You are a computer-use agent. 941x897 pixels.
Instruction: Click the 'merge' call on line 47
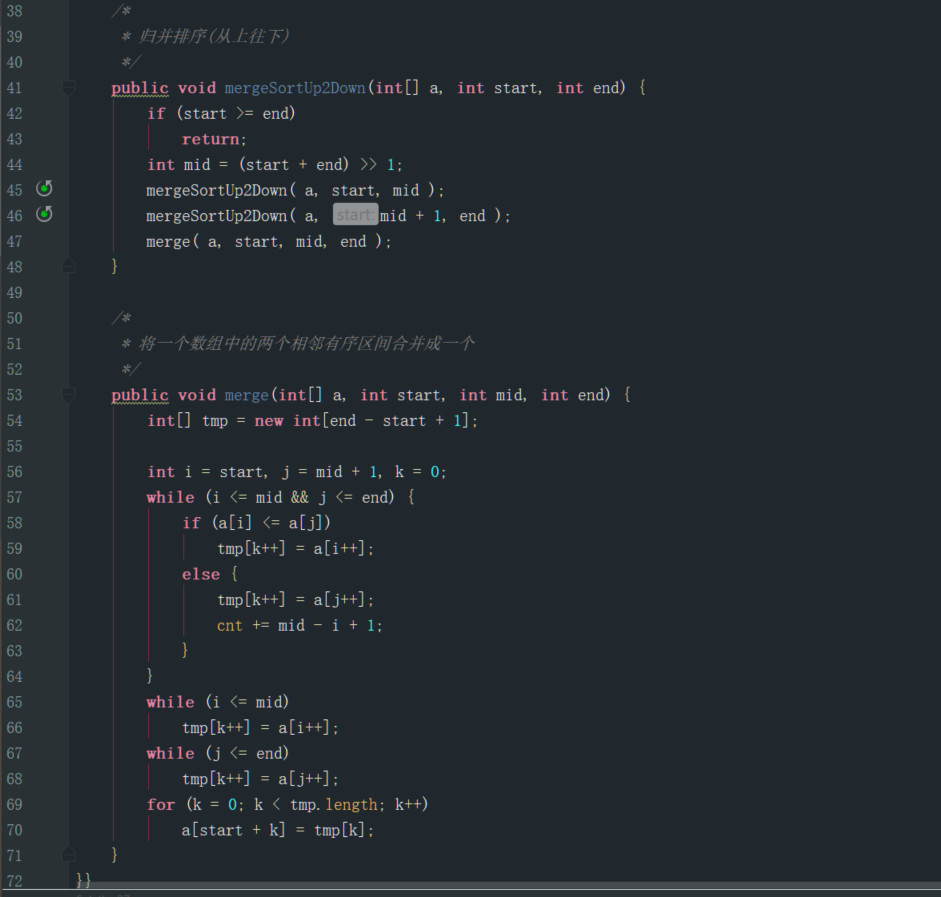168,242
